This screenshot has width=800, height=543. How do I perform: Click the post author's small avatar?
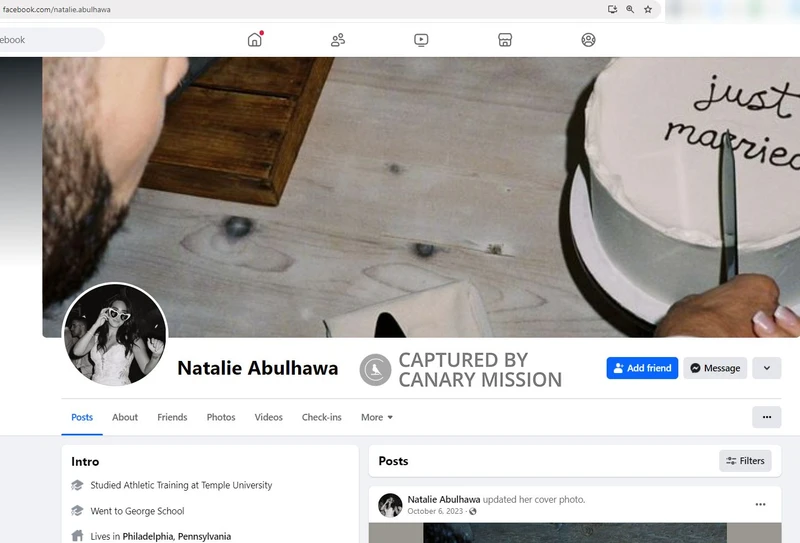tap(390, 505)
